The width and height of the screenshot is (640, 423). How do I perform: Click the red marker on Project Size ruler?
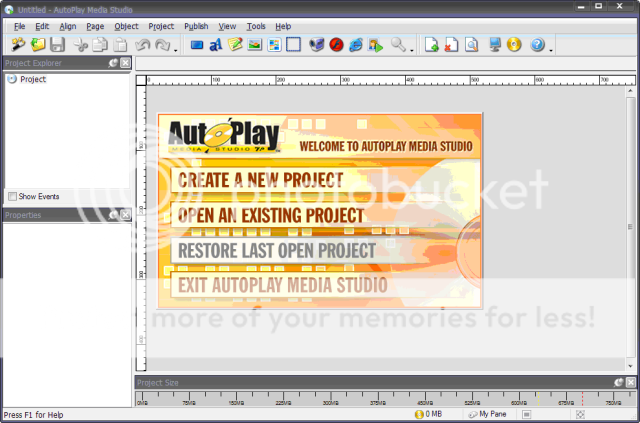click(x=582, y=399)
